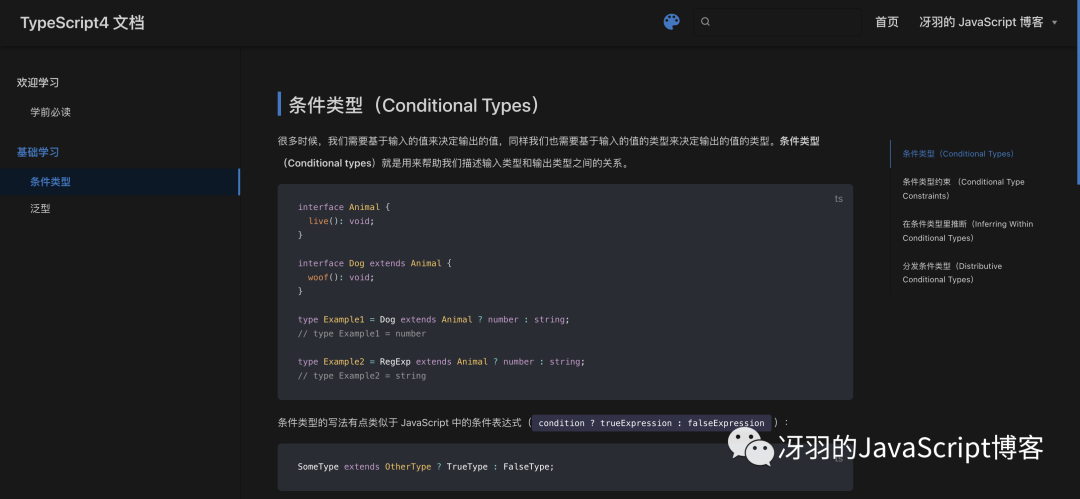Click the code line 'interface Animal {'
This screenshot has width=1080, height=499.
click(344, 207)
